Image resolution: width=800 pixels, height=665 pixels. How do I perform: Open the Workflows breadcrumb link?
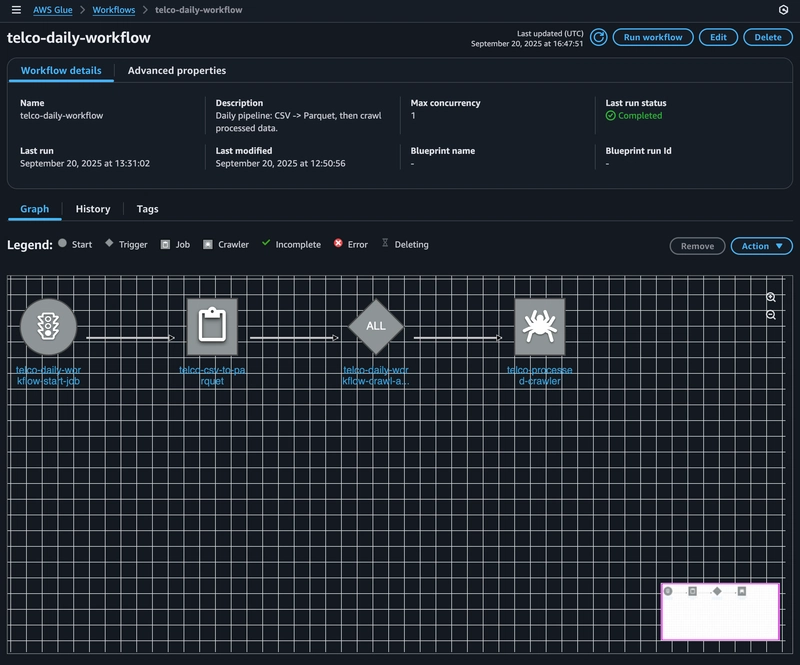[x=113, y=10]
